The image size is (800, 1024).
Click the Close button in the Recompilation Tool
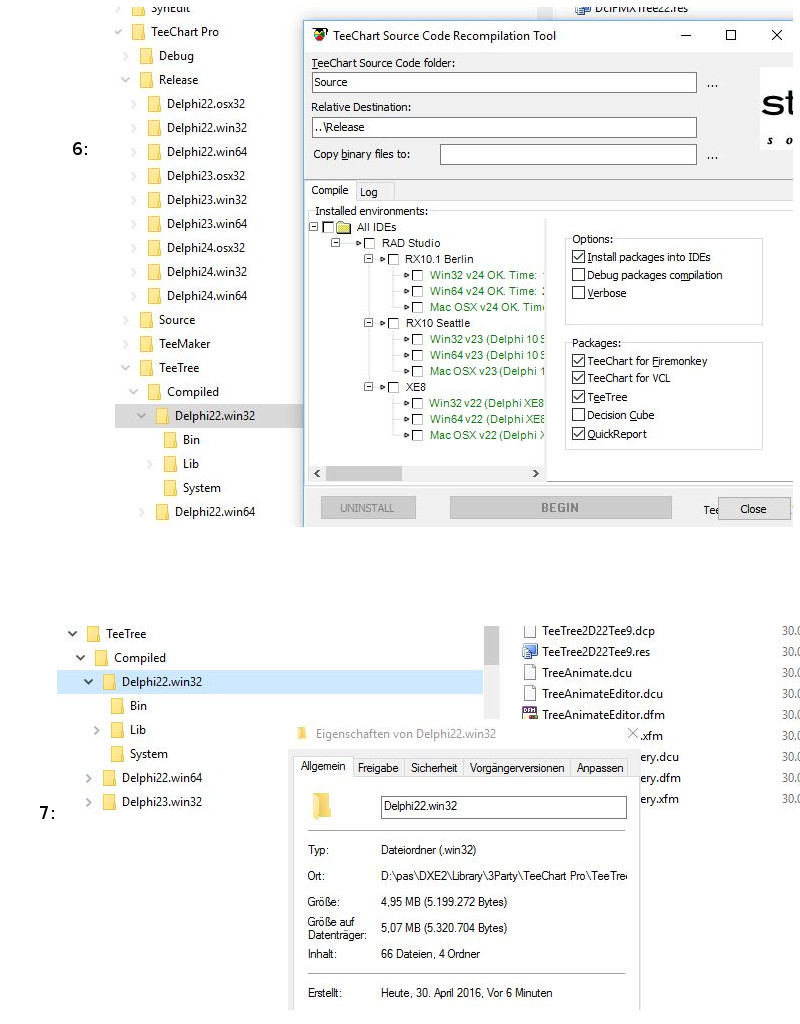pos(754,509)
